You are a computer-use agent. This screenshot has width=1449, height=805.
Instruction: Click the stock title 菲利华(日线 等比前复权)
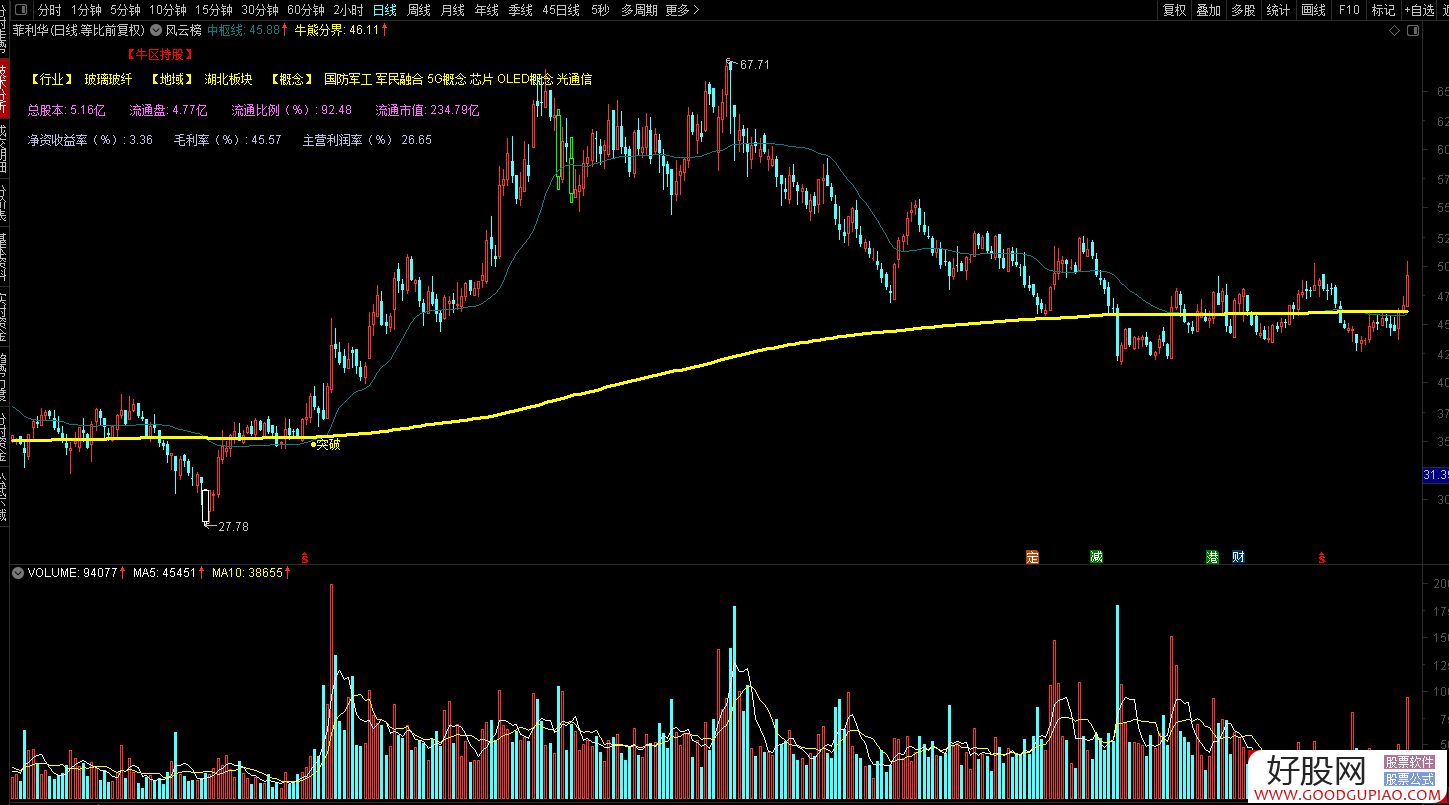click(79, 30)
